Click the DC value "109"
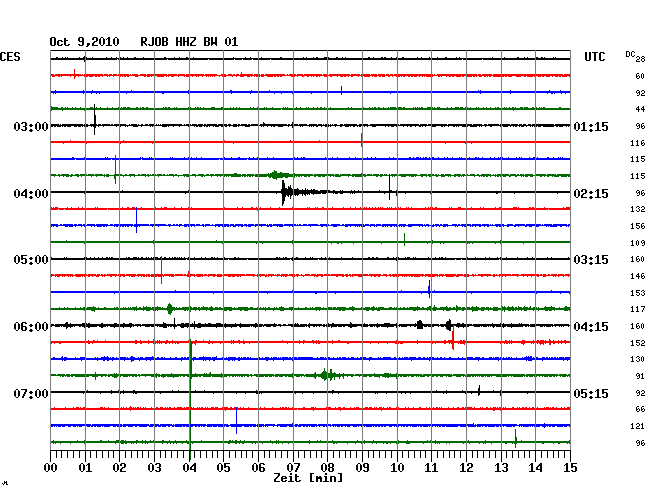Image resolution: width=650 pixels, height=494 pixels. coord(638,243)
